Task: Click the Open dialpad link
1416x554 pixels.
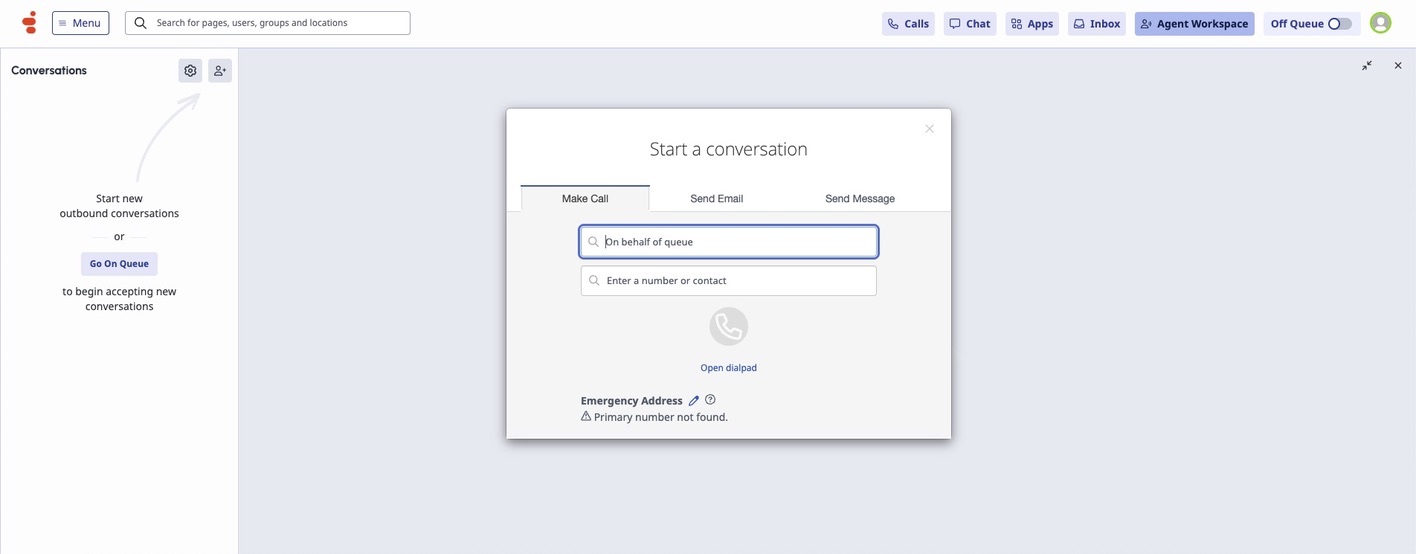Action: tap(728, 368)
